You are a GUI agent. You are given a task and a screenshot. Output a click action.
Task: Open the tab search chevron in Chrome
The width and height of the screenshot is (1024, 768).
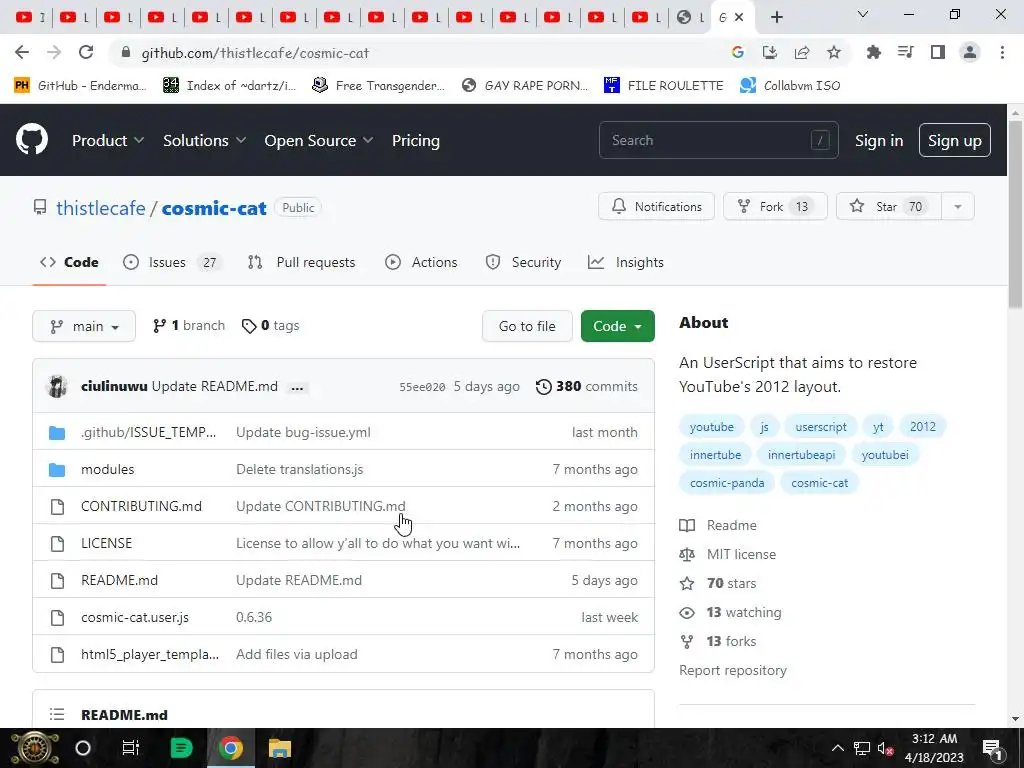862,14
